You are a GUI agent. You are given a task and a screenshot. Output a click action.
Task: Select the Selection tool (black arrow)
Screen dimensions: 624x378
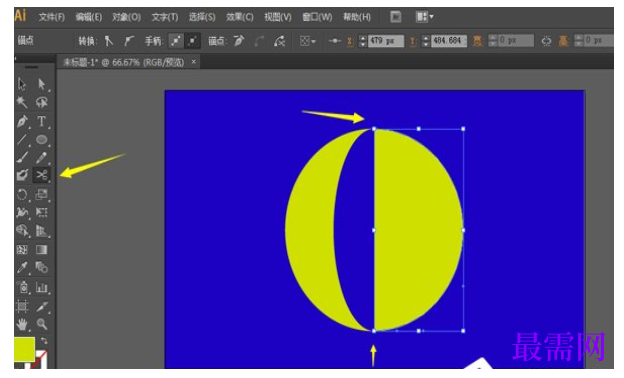click(22, 84)
